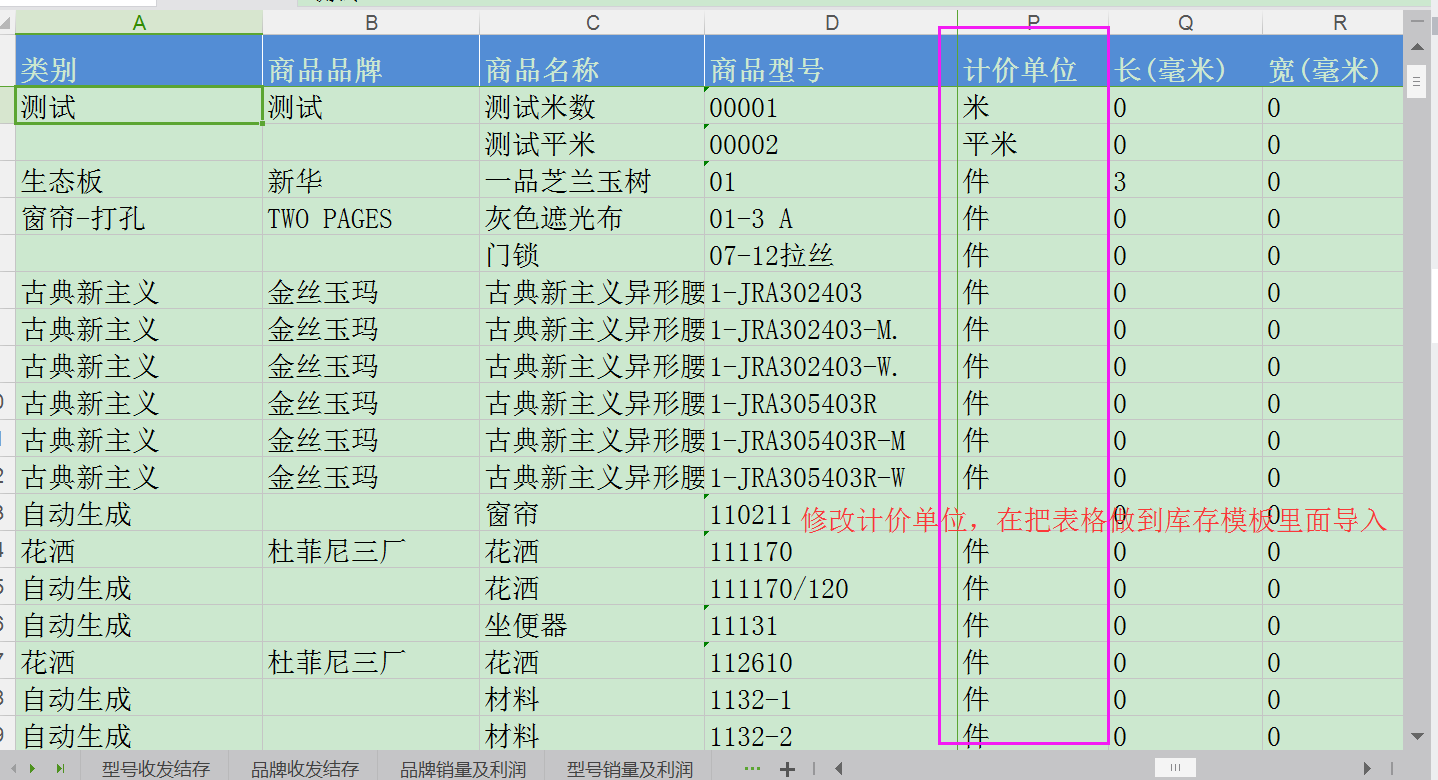Select column B header
Image resolution: width=1438 pixels, height=780 pixels.
pos(371,22)
